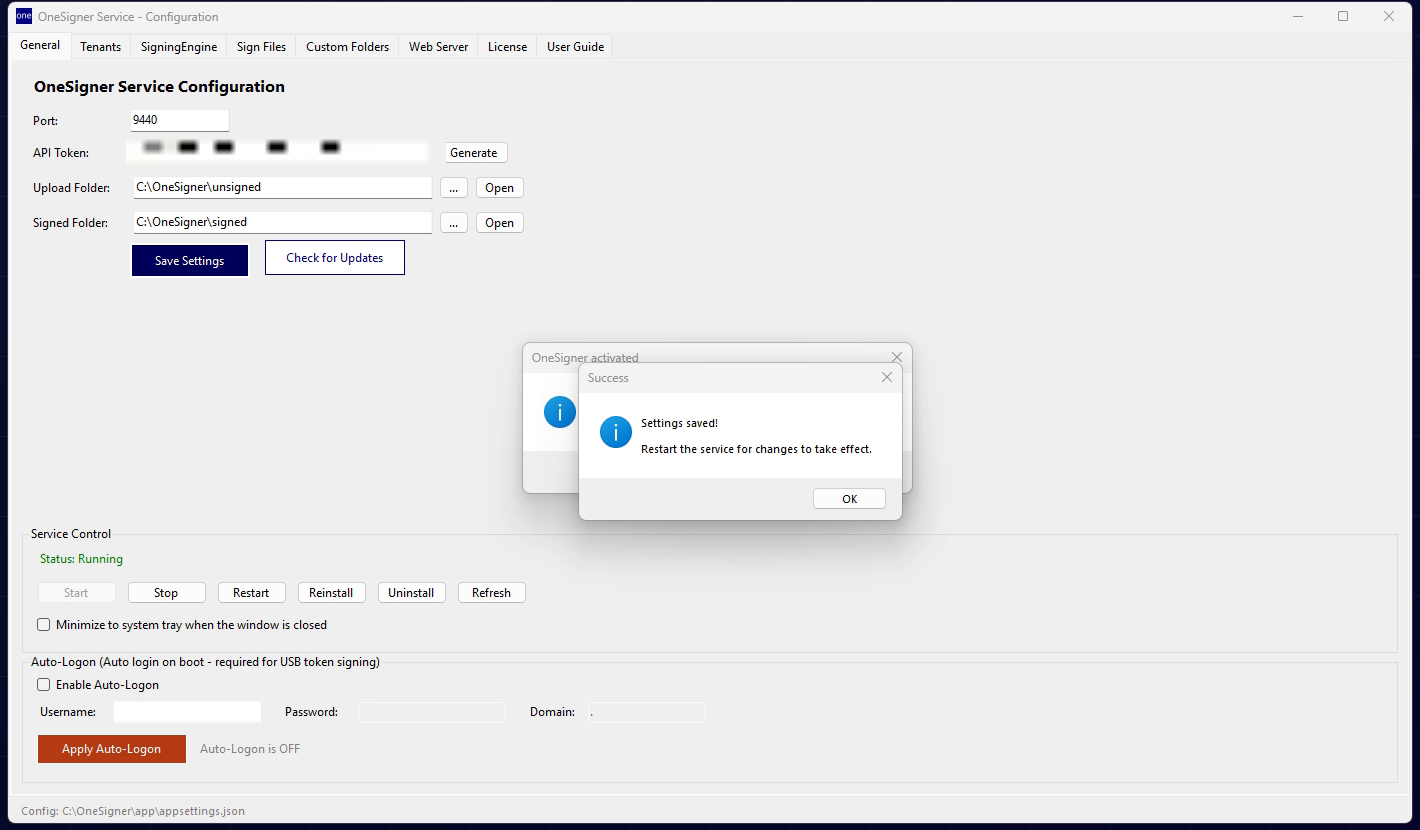1420x830 pixels.
Task: Click the Settings saved! message text
Action: 679,423
